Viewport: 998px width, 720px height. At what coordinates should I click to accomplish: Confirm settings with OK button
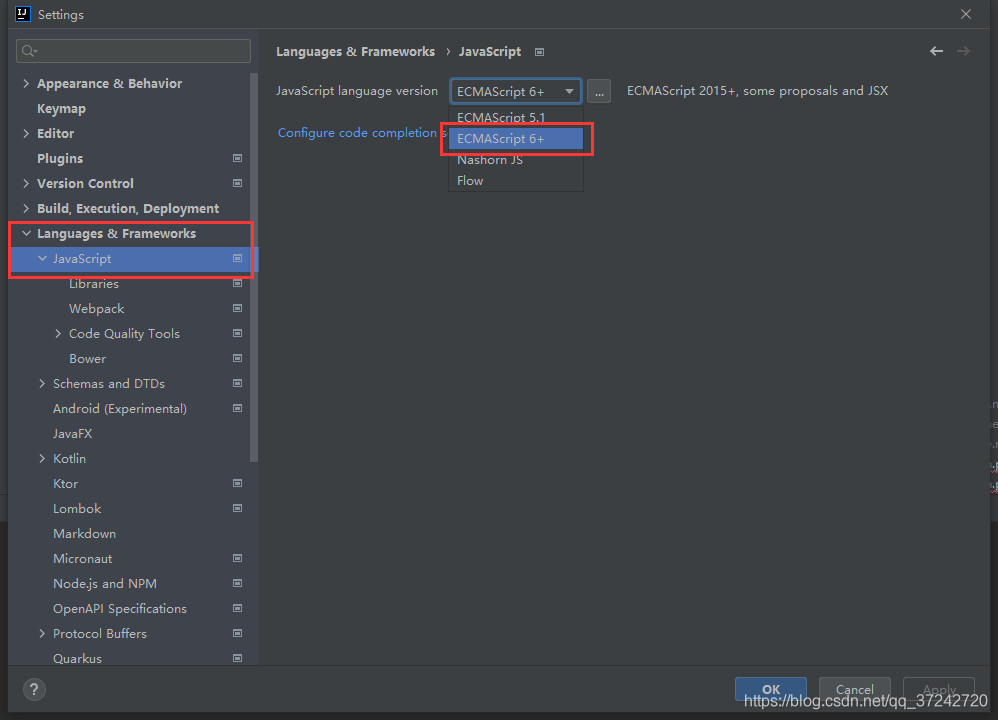click(x=771, y=689)
